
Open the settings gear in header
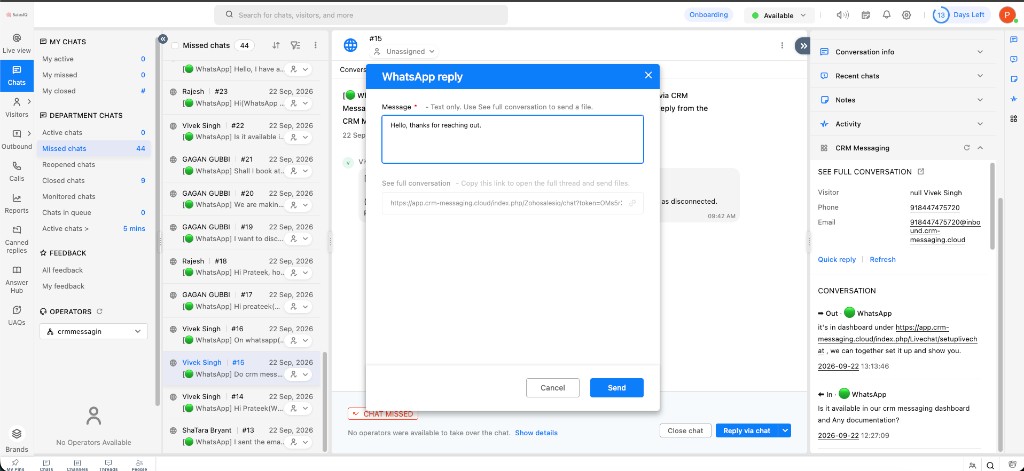pyautogui.click(x=906, y=15)
